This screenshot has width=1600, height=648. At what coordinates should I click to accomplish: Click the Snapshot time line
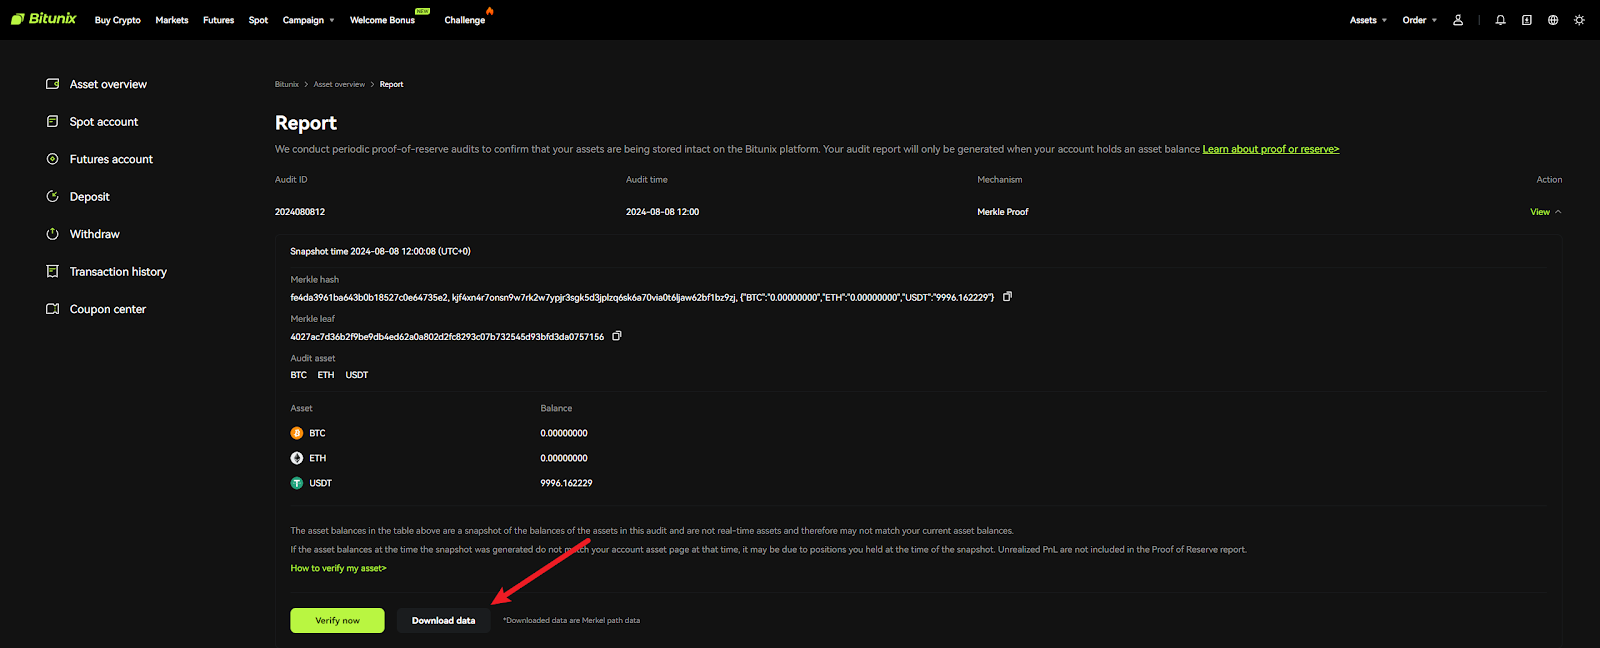[380, 251]
